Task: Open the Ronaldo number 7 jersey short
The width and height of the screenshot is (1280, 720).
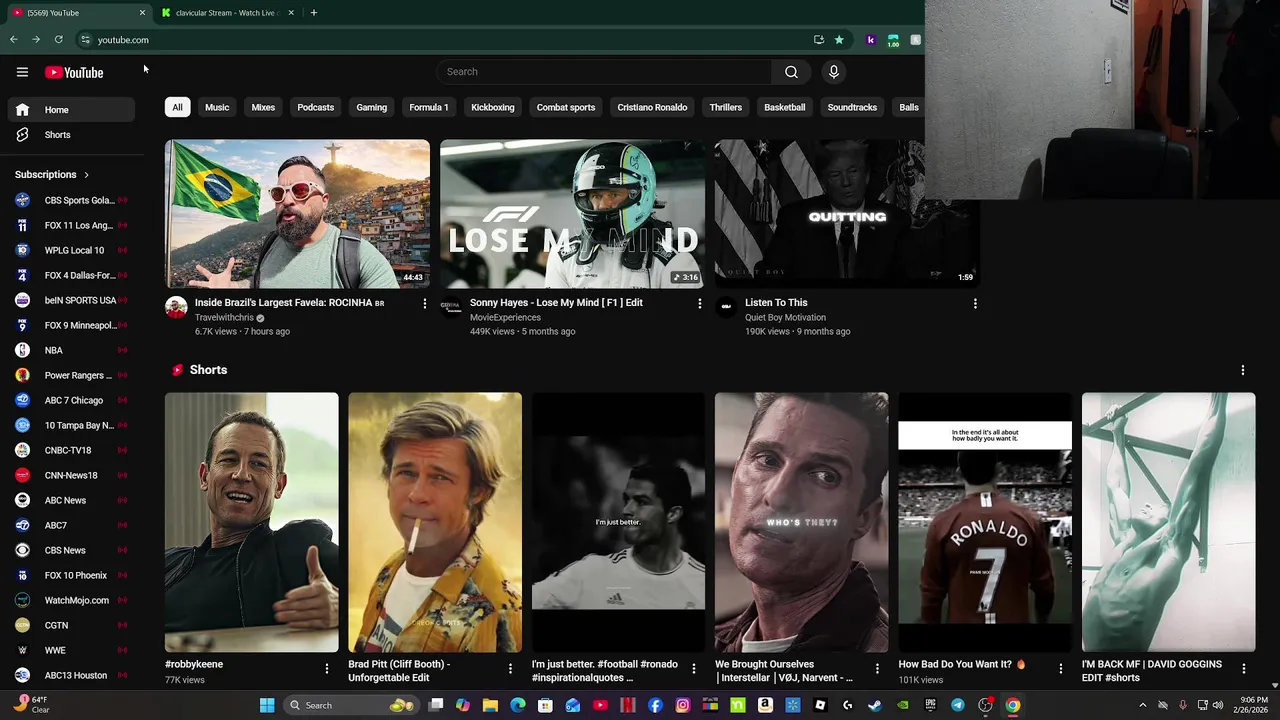Action: click(984, 522)
